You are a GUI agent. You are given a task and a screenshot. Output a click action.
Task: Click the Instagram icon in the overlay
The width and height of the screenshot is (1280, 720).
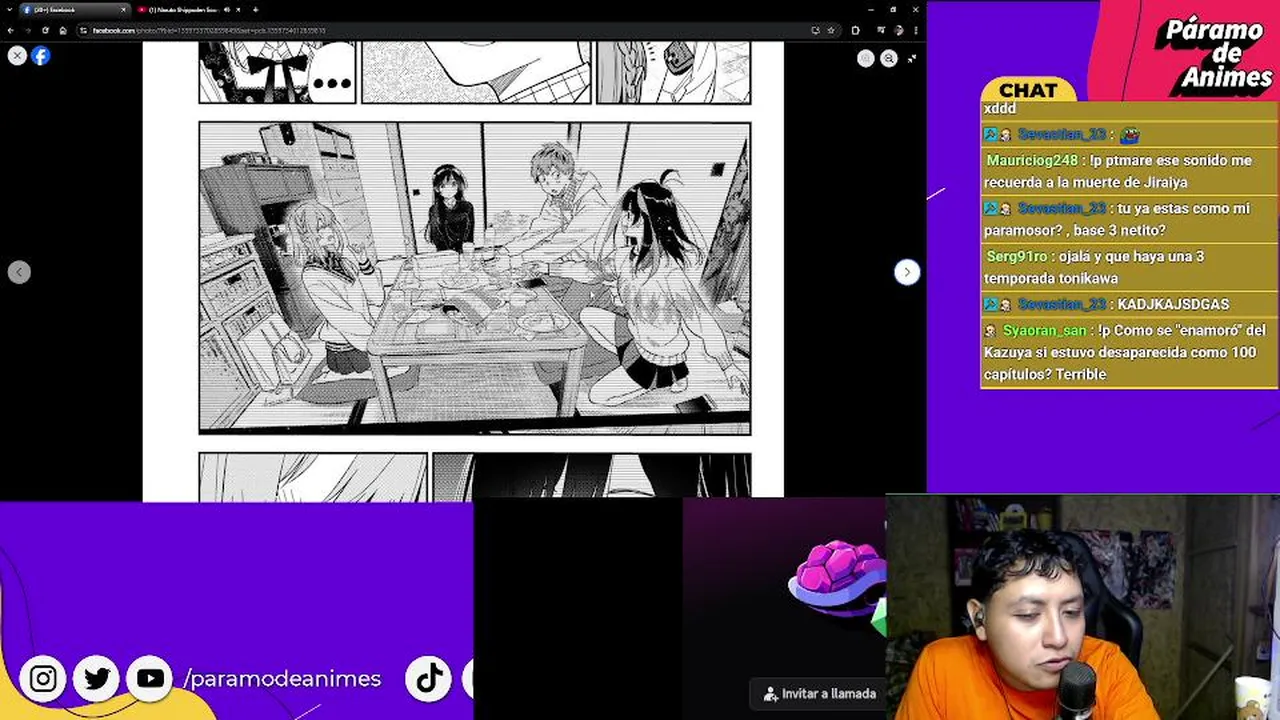click(43, 679)
